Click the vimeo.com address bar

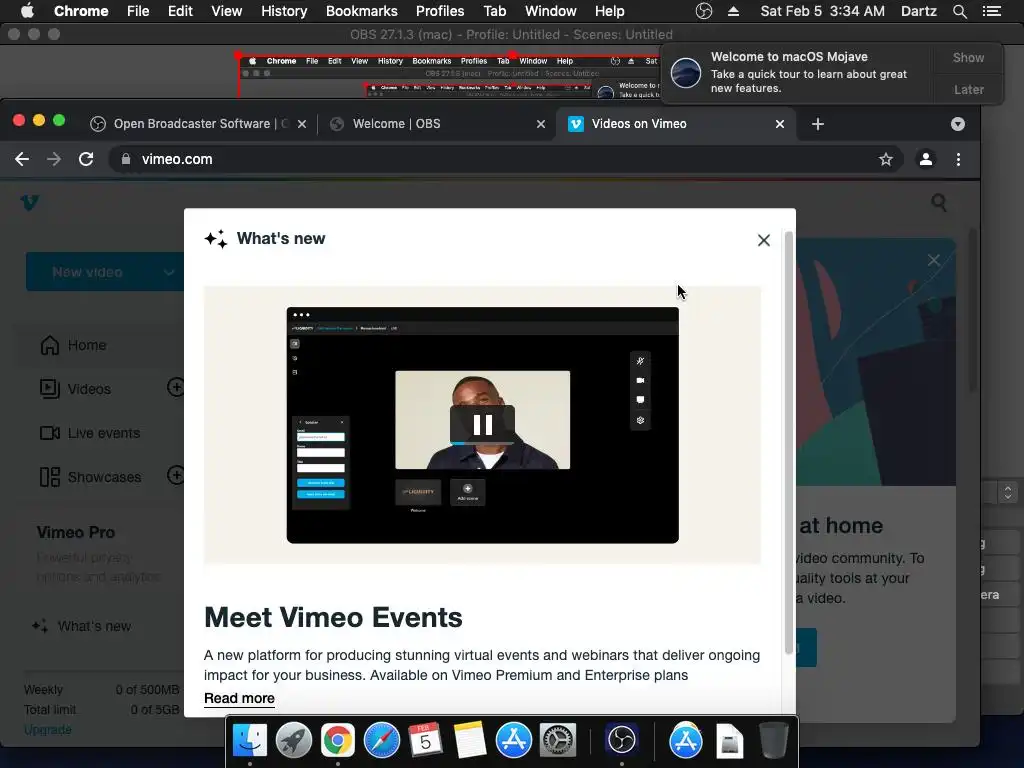pyautogui.click(x=503, y=159)
